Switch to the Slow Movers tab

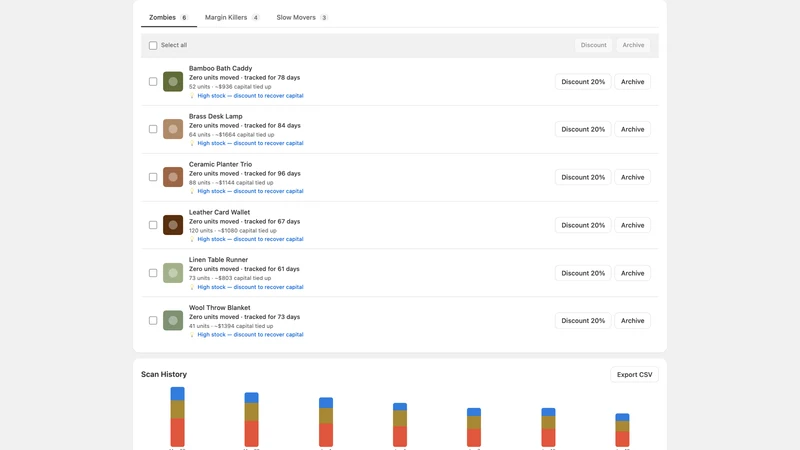tap(302, 17)
